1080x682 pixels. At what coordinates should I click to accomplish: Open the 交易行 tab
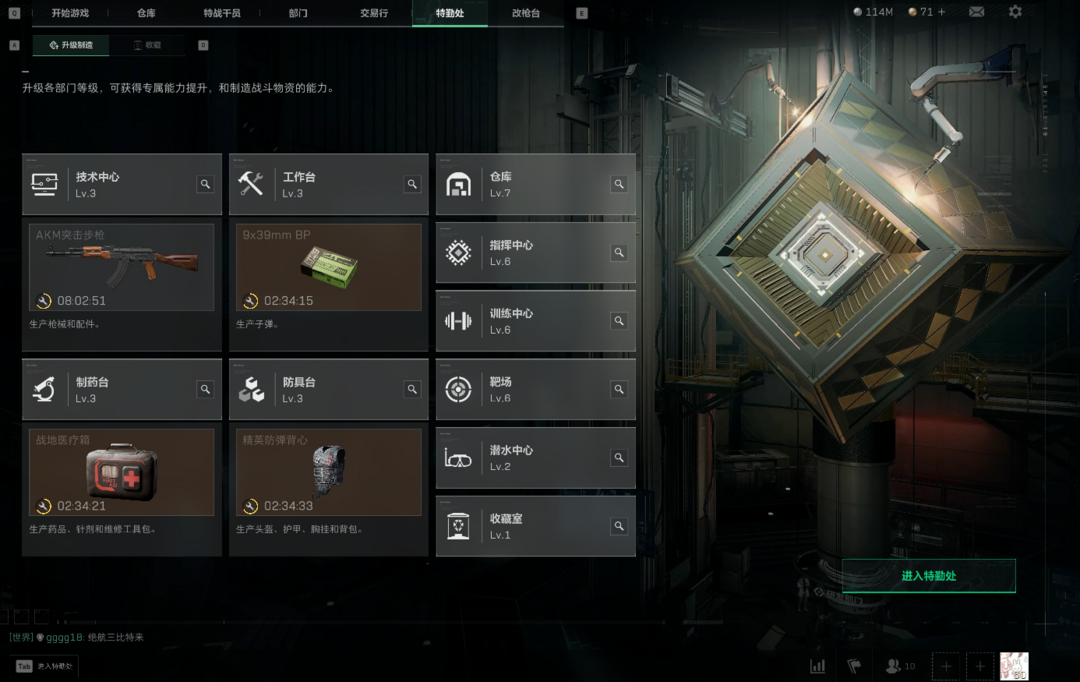pyautogui.click(x=374, y=13)
